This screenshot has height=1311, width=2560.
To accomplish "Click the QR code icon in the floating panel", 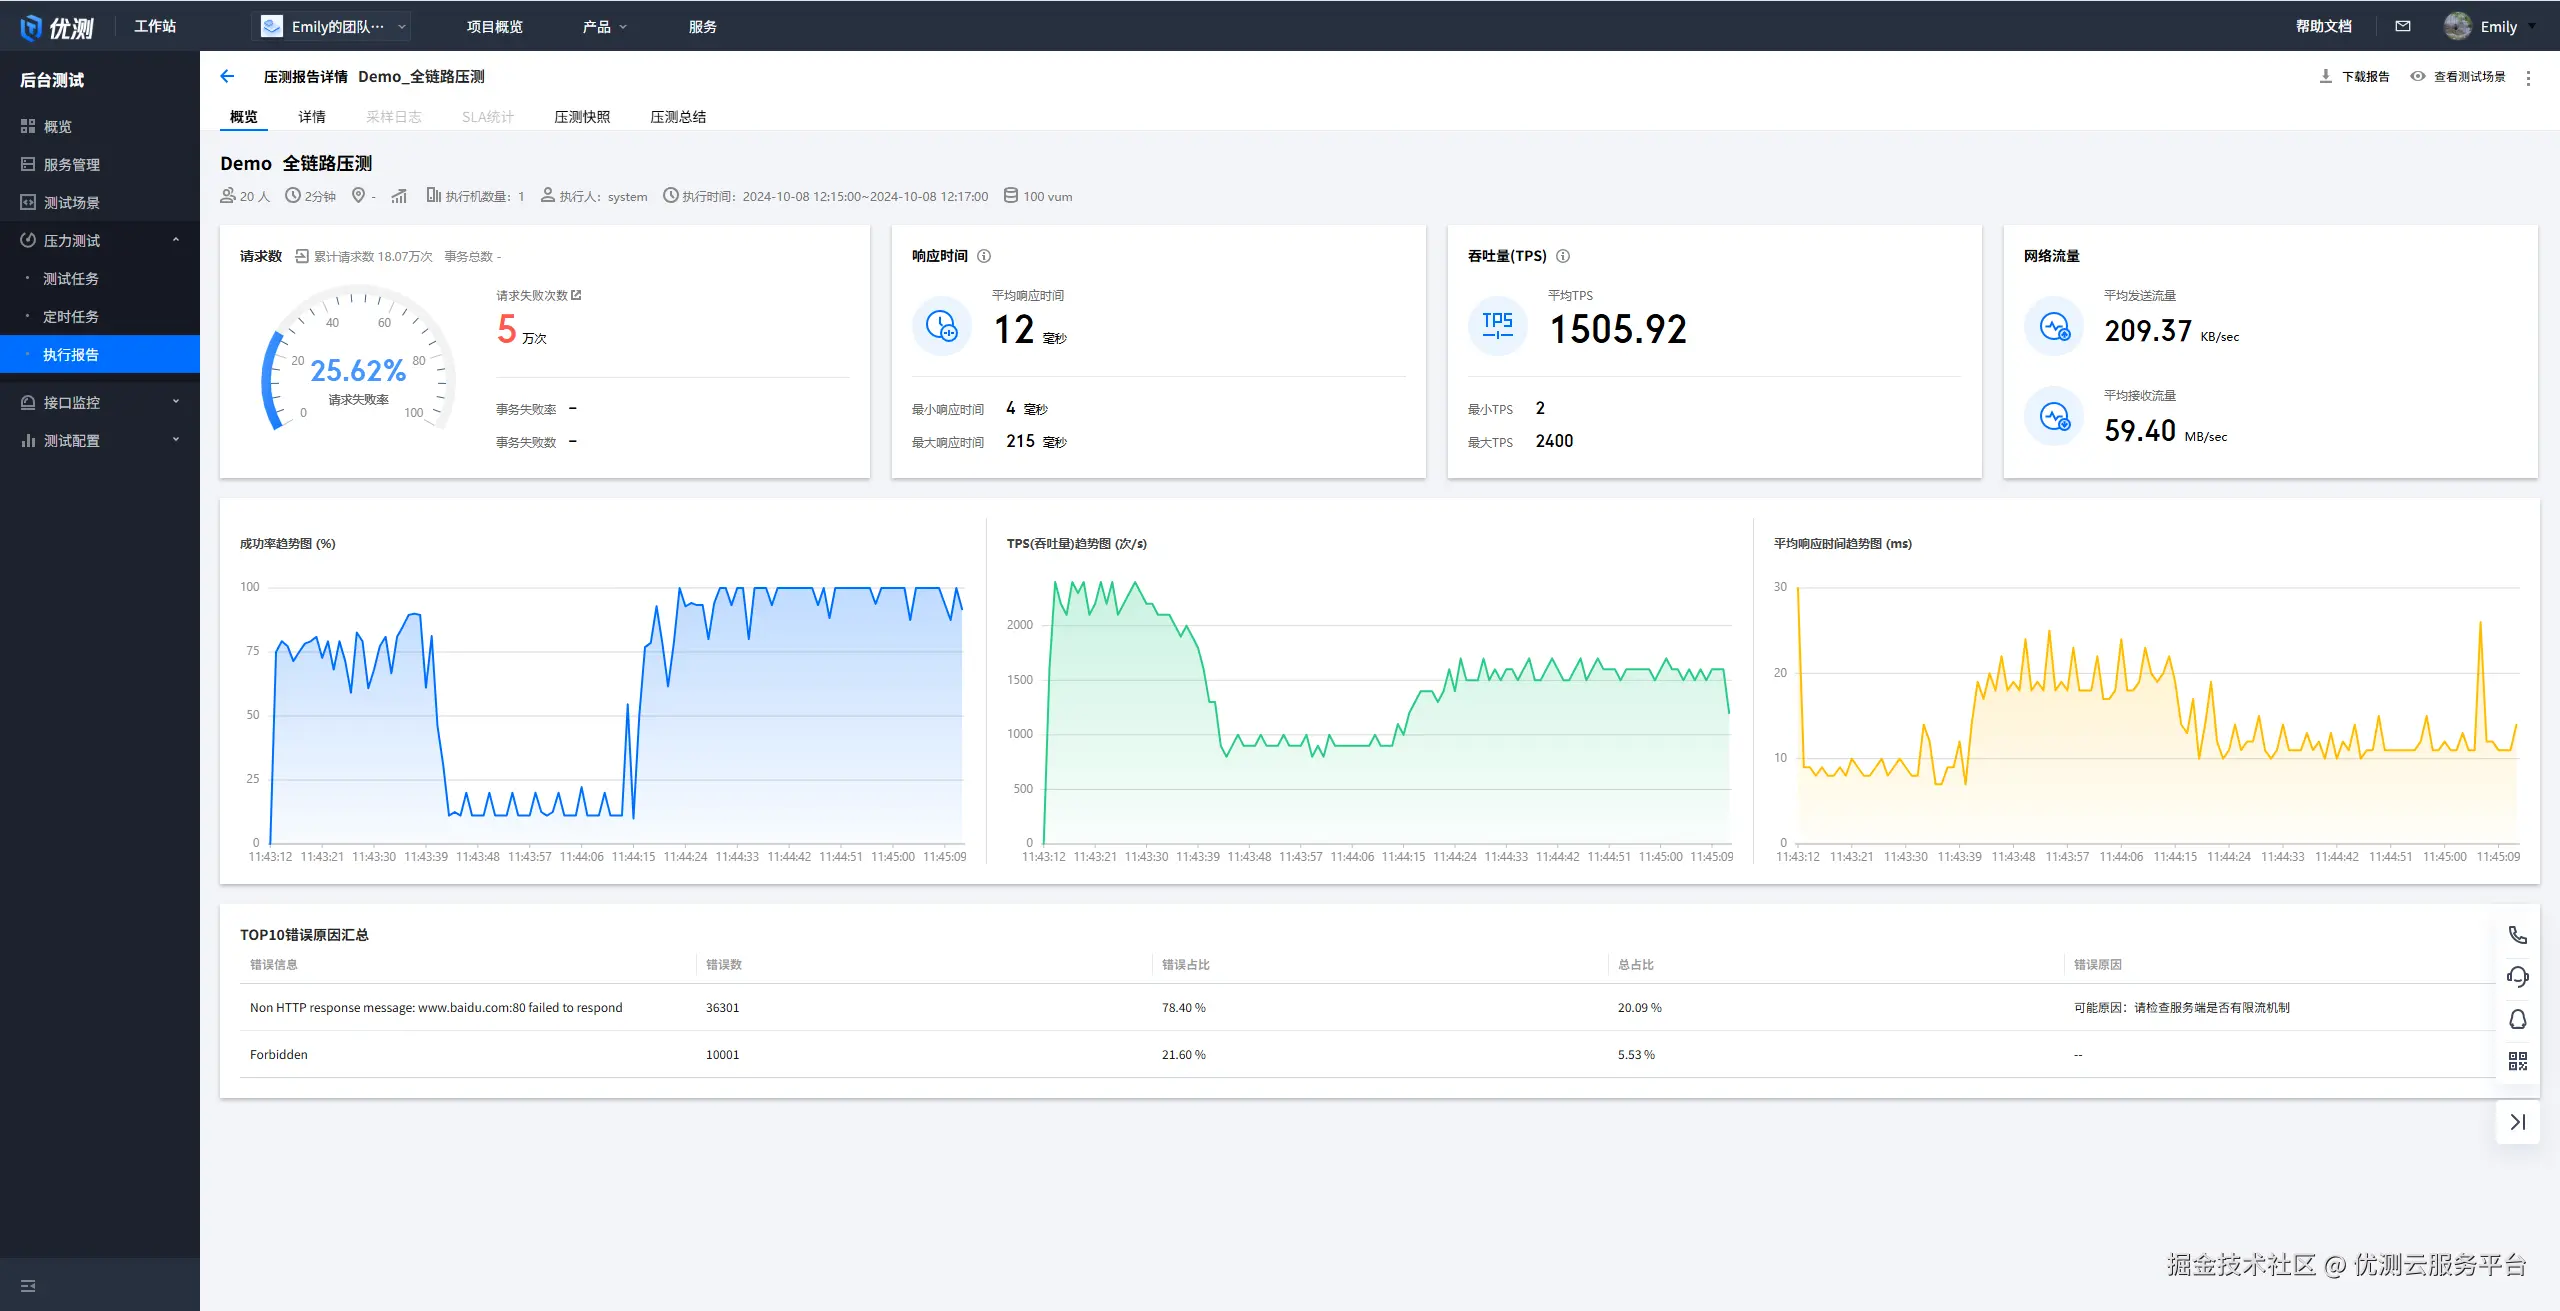I will 2518,1061.
